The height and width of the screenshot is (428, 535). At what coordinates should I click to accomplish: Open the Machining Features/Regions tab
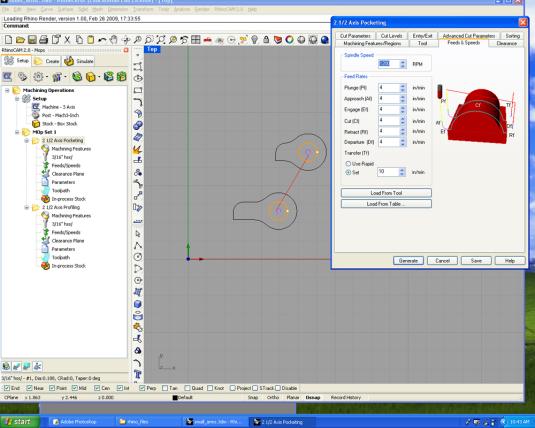pyautogui.click(x=373, y=43)
